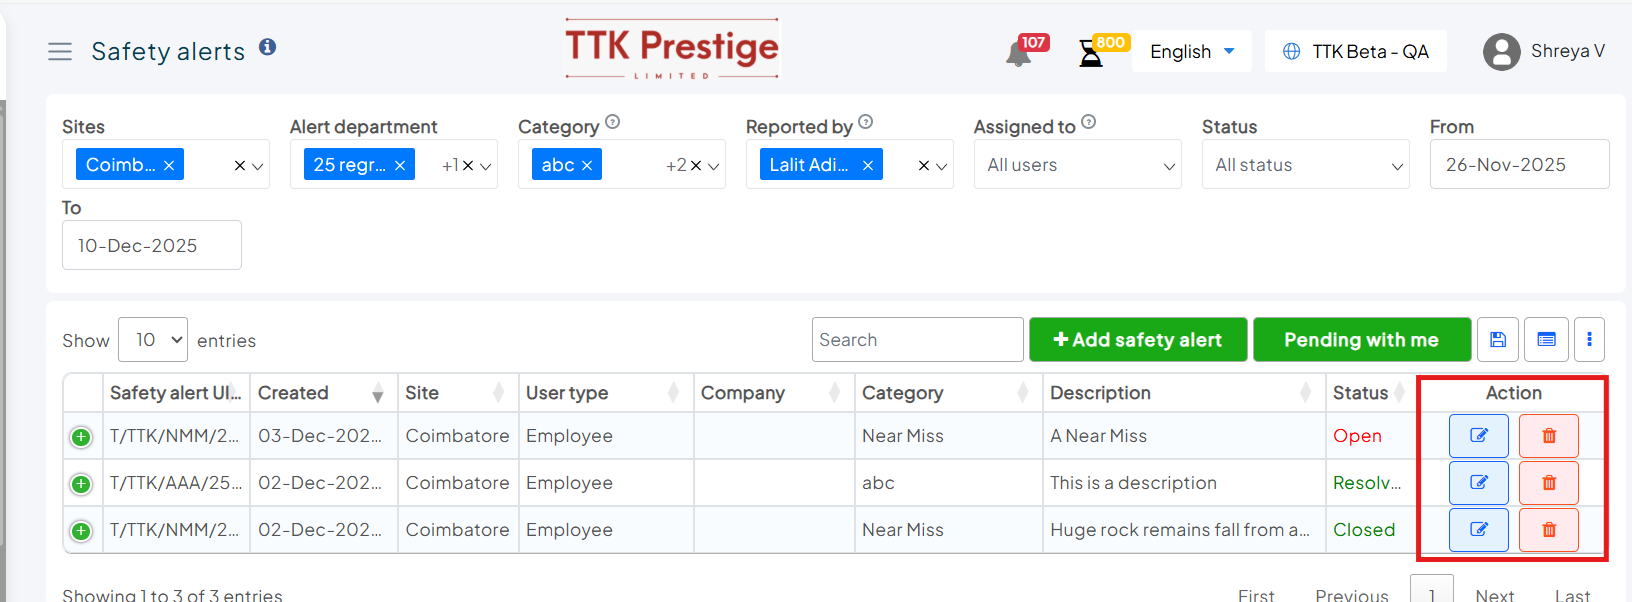Viewport: 1632px width, 602px height.
Task: Open the English language selector
Action: pyautogui.click(x=1191, y=52)
